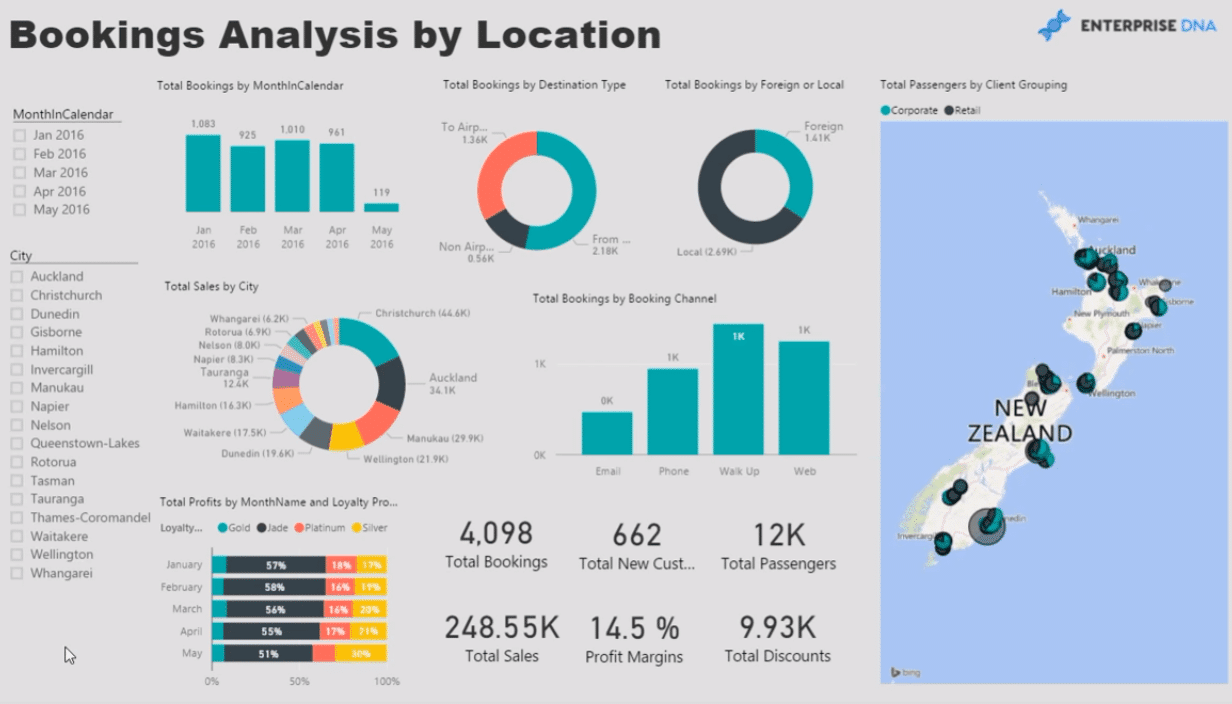Click the Manukau slice in sales donut

click(x=378, y=422)
